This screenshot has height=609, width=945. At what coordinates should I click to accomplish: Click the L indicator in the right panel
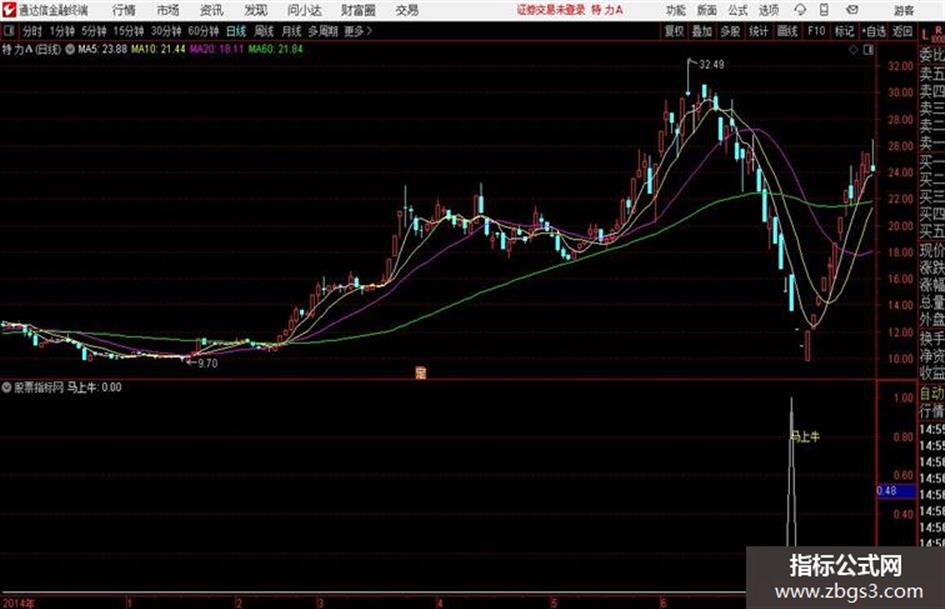tap(925, 34)
